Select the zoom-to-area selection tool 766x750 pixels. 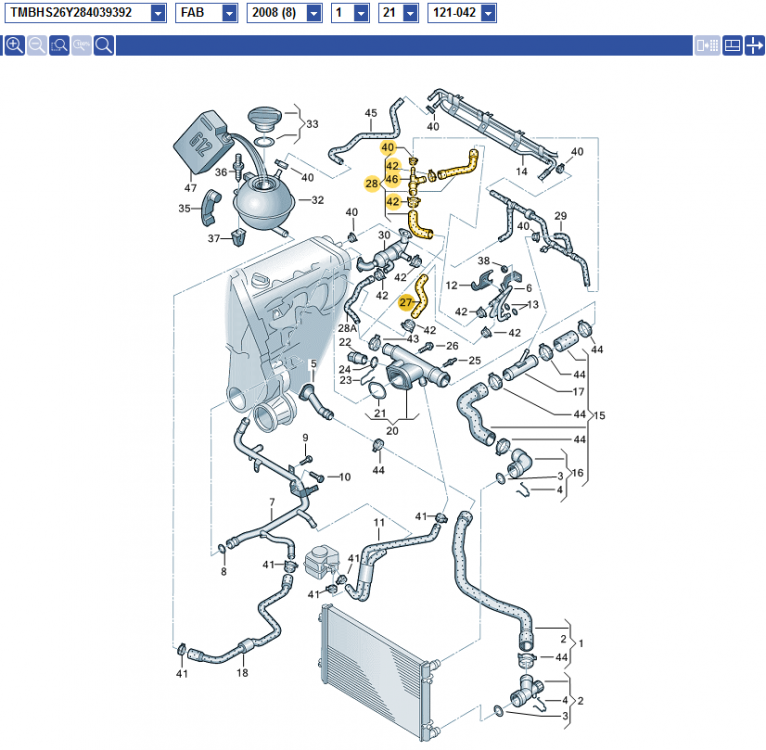(59, 46)
